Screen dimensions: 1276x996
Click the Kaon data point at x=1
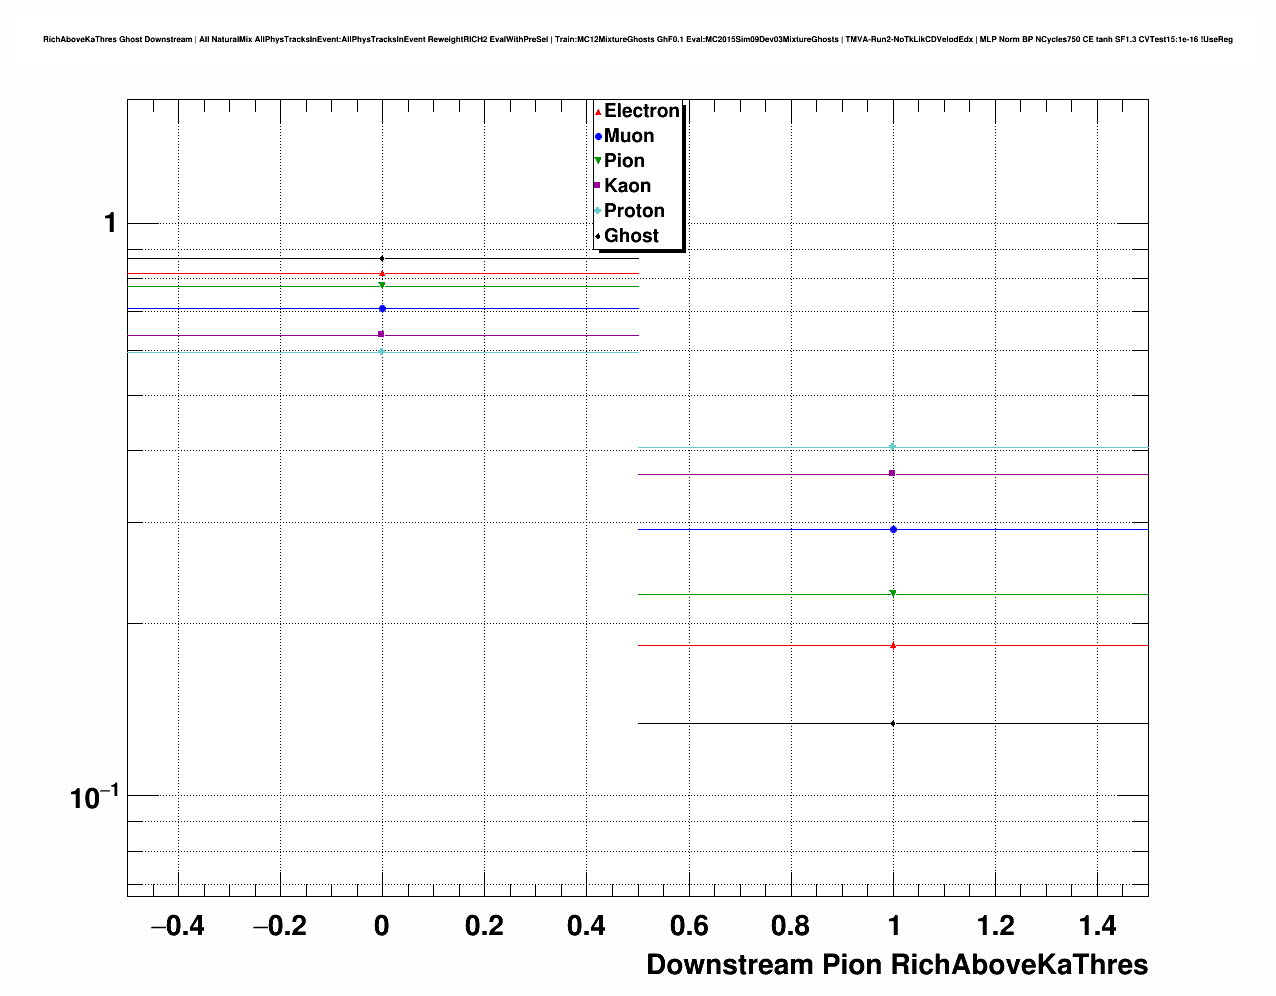(x=893, y=473)
